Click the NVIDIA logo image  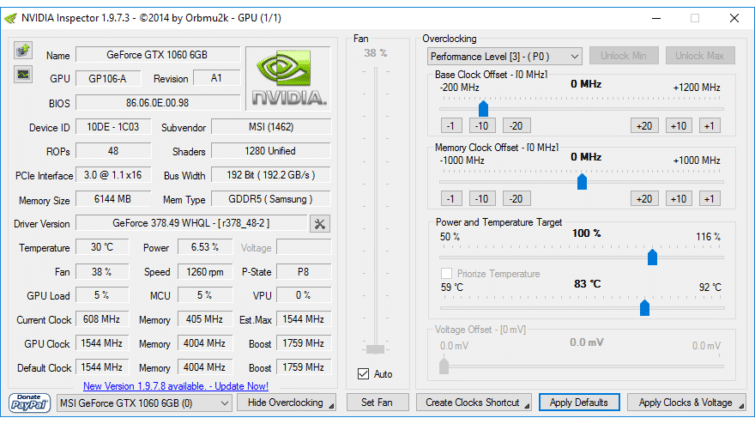(288, 78)
